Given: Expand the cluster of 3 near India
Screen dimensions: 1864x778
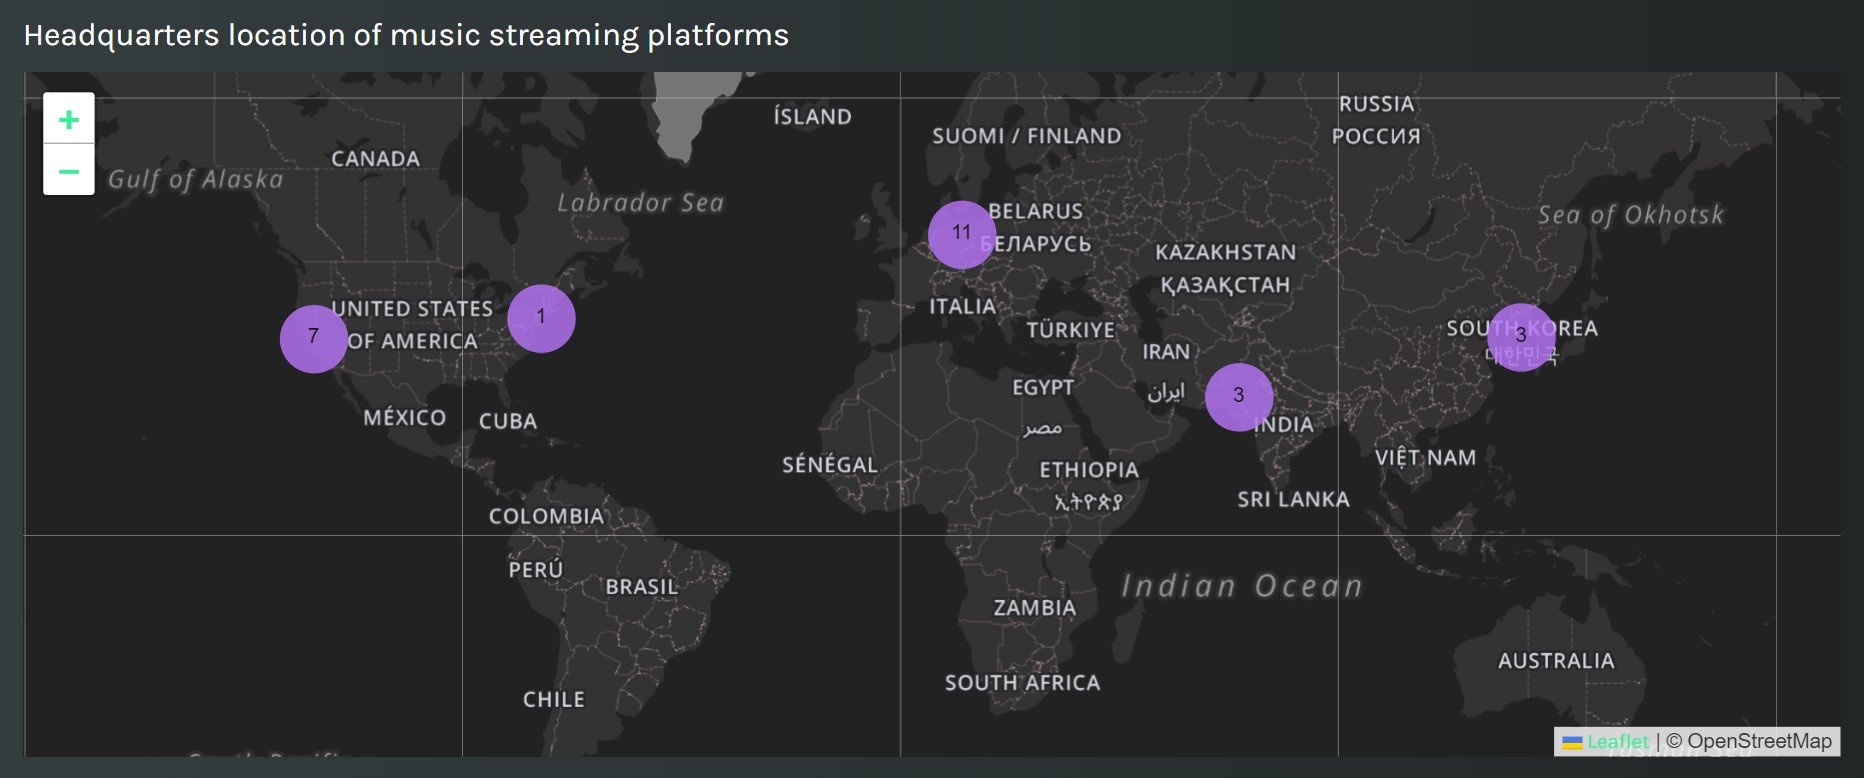Looking at the screenshot, I should 1238,396.
